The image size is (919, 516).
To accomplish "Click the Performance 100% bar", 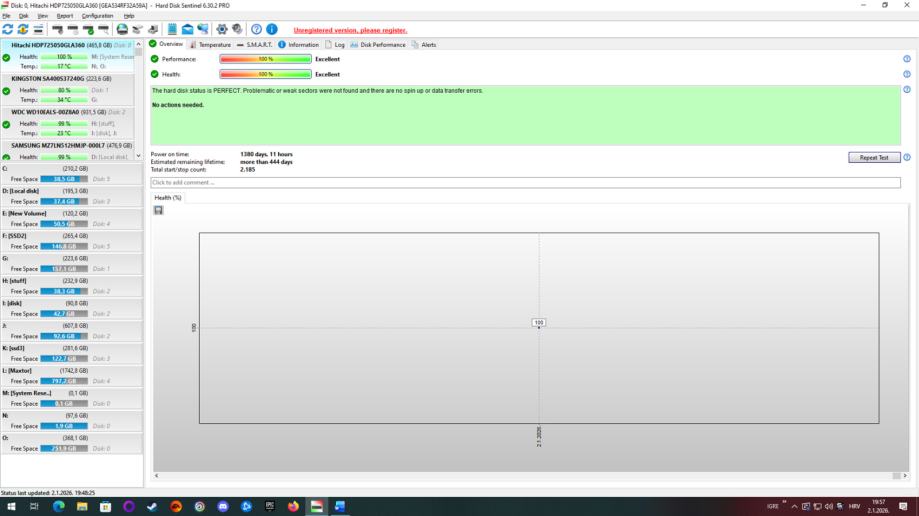I will [266, 59].
